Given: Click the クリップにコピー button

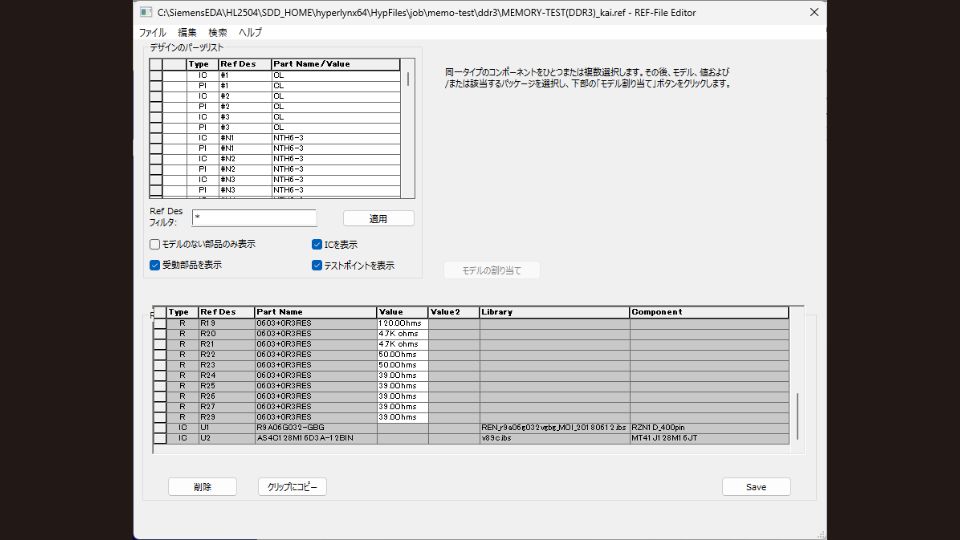Looking at the screenshot, I should (292, 487).
